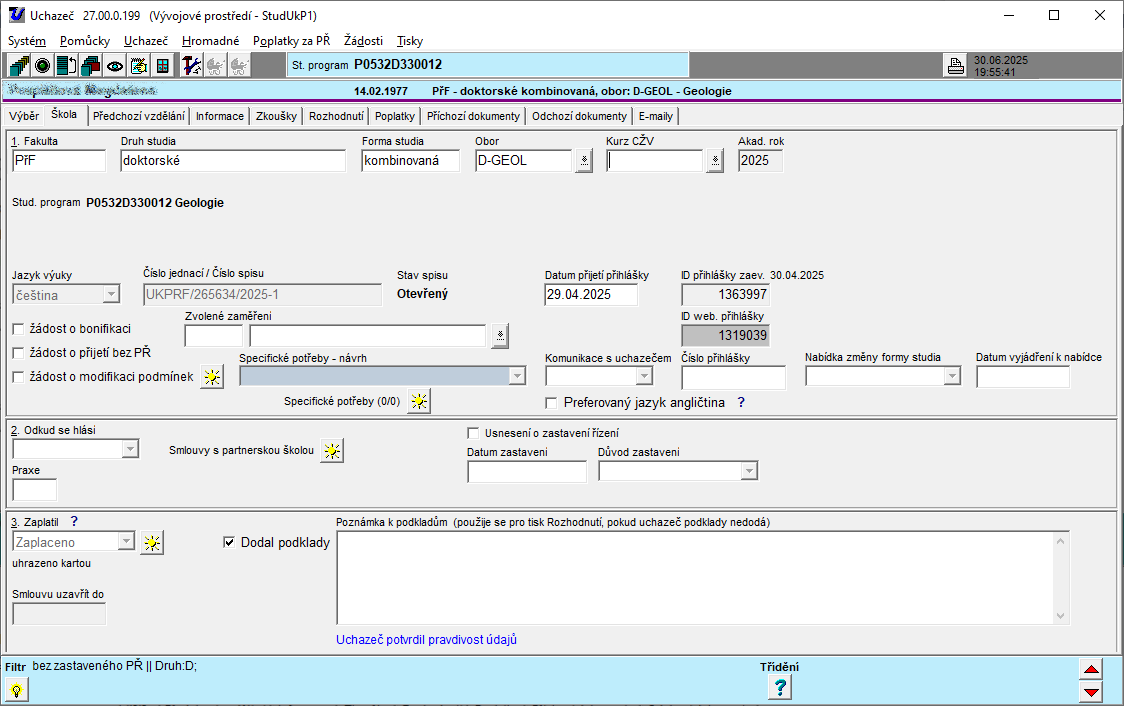Expand the Důvod zastavení dropdown

click(x=748, y=471)
